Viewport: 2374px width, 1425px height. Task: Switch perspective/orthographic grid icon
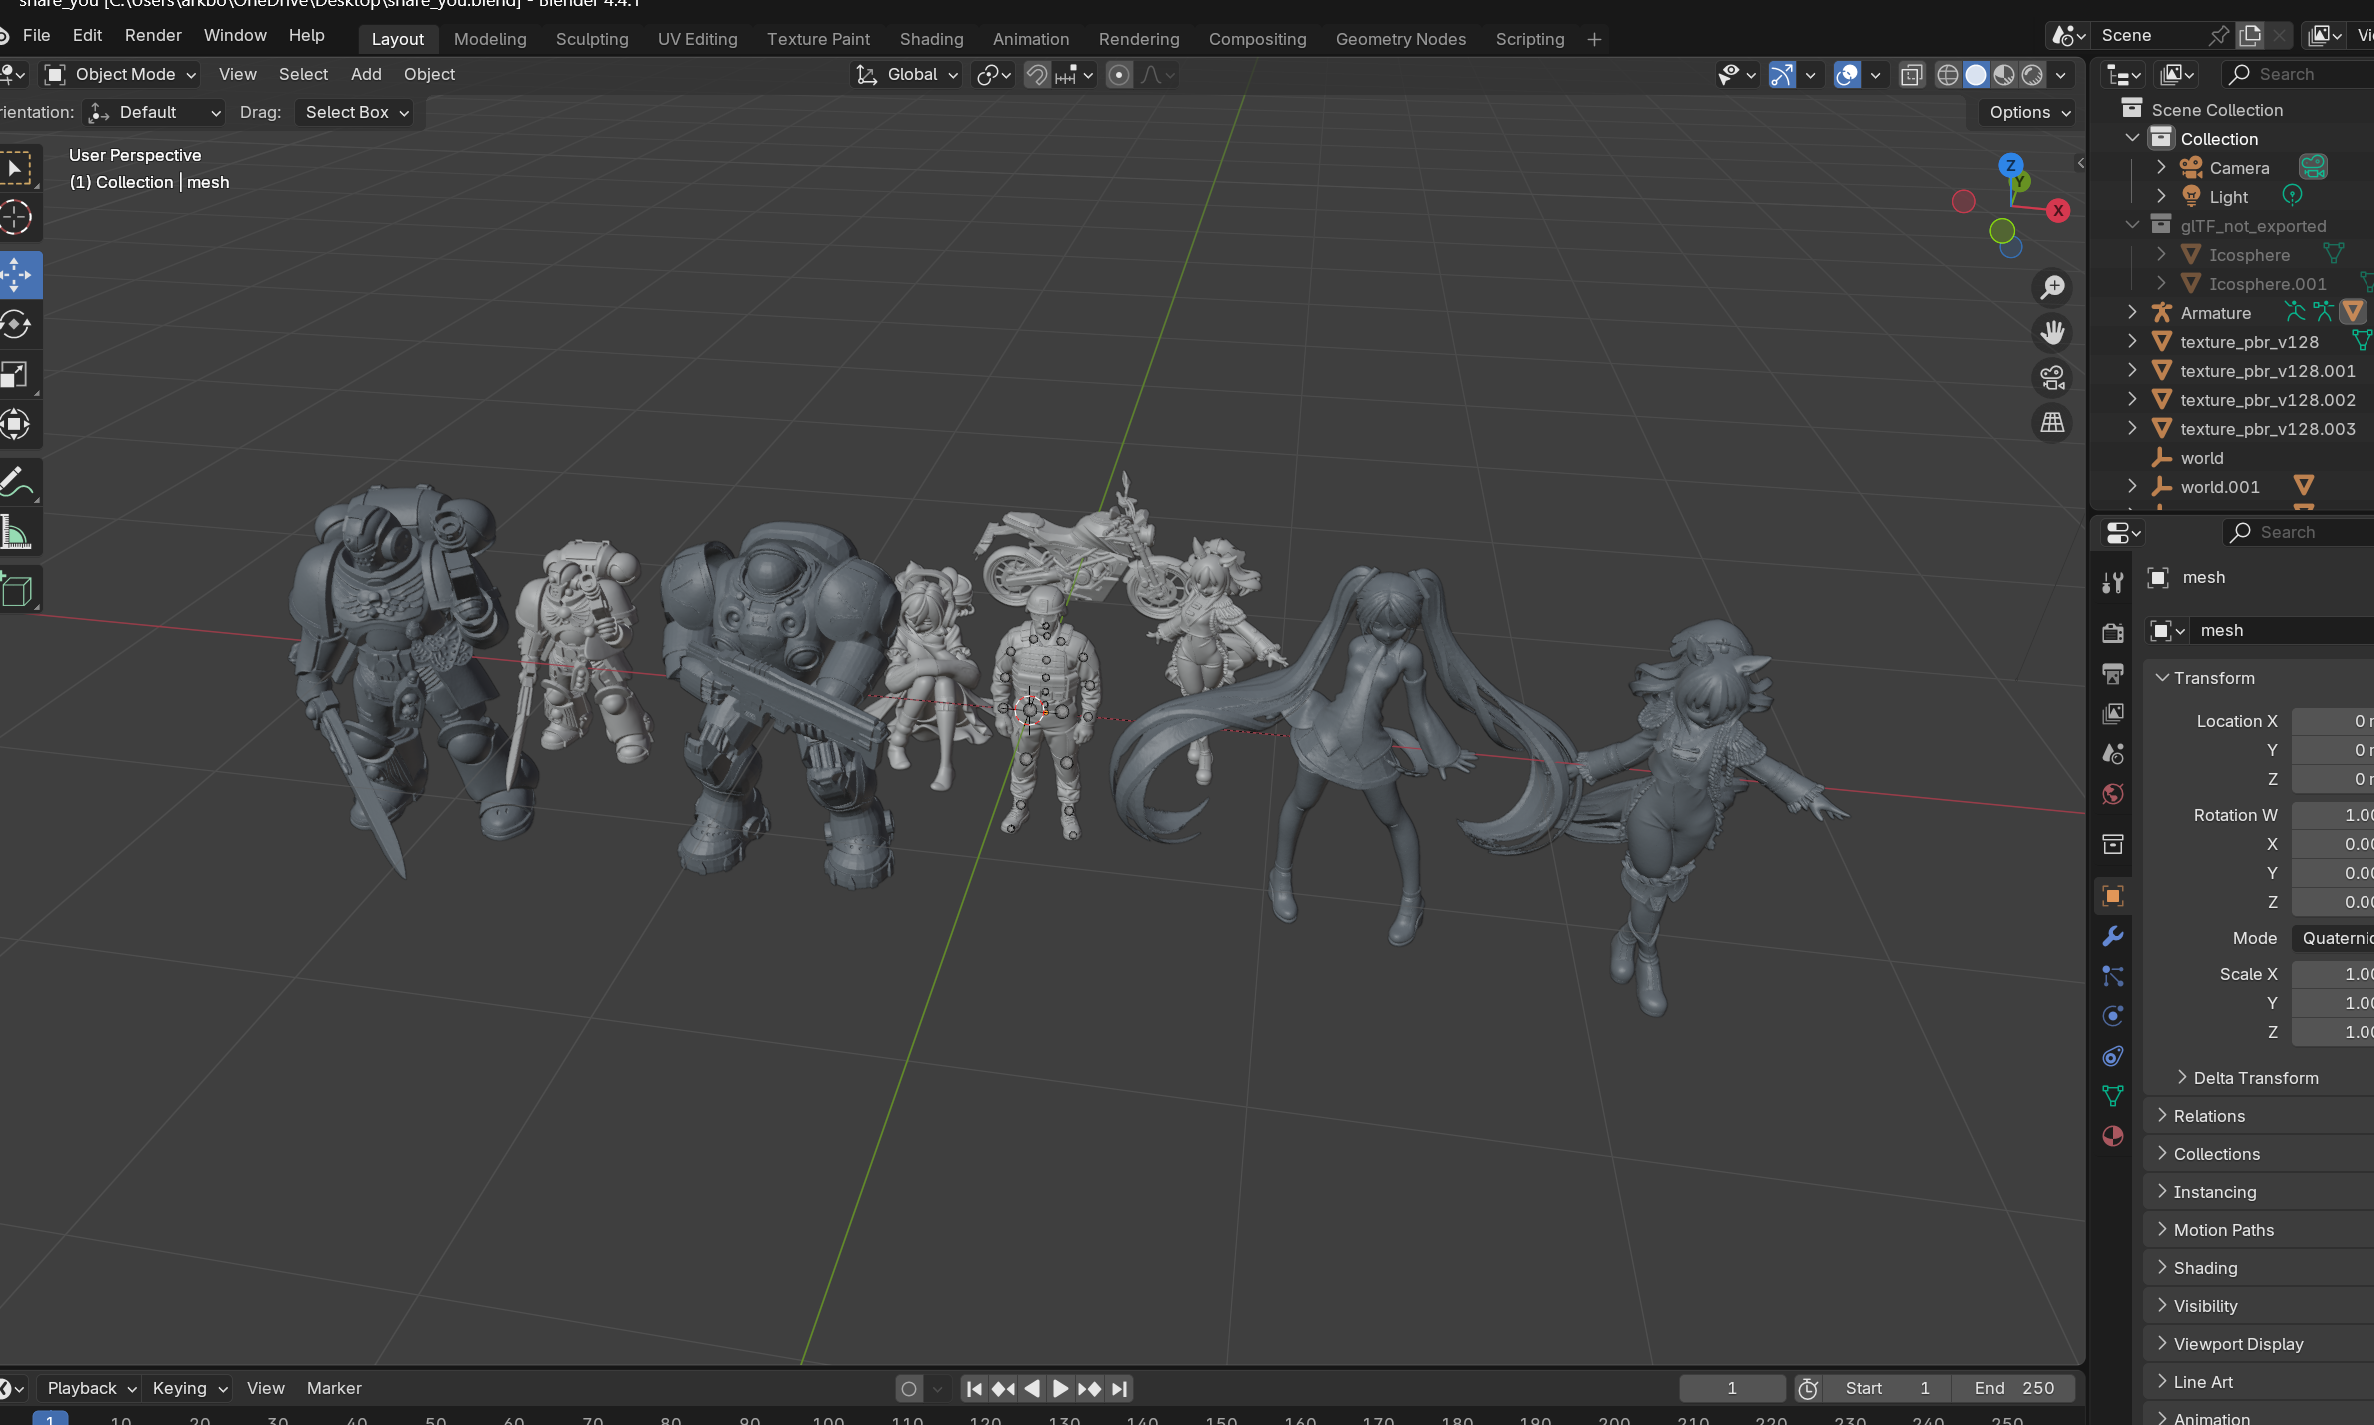[2052, 423]
